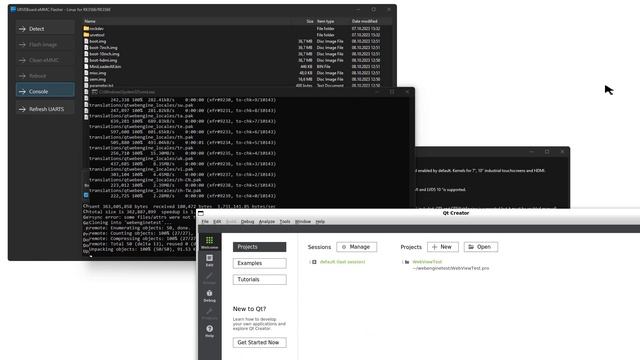Select the greyed Design mode icon
This screenshot has height=360, width=640.
click(209, 278)
